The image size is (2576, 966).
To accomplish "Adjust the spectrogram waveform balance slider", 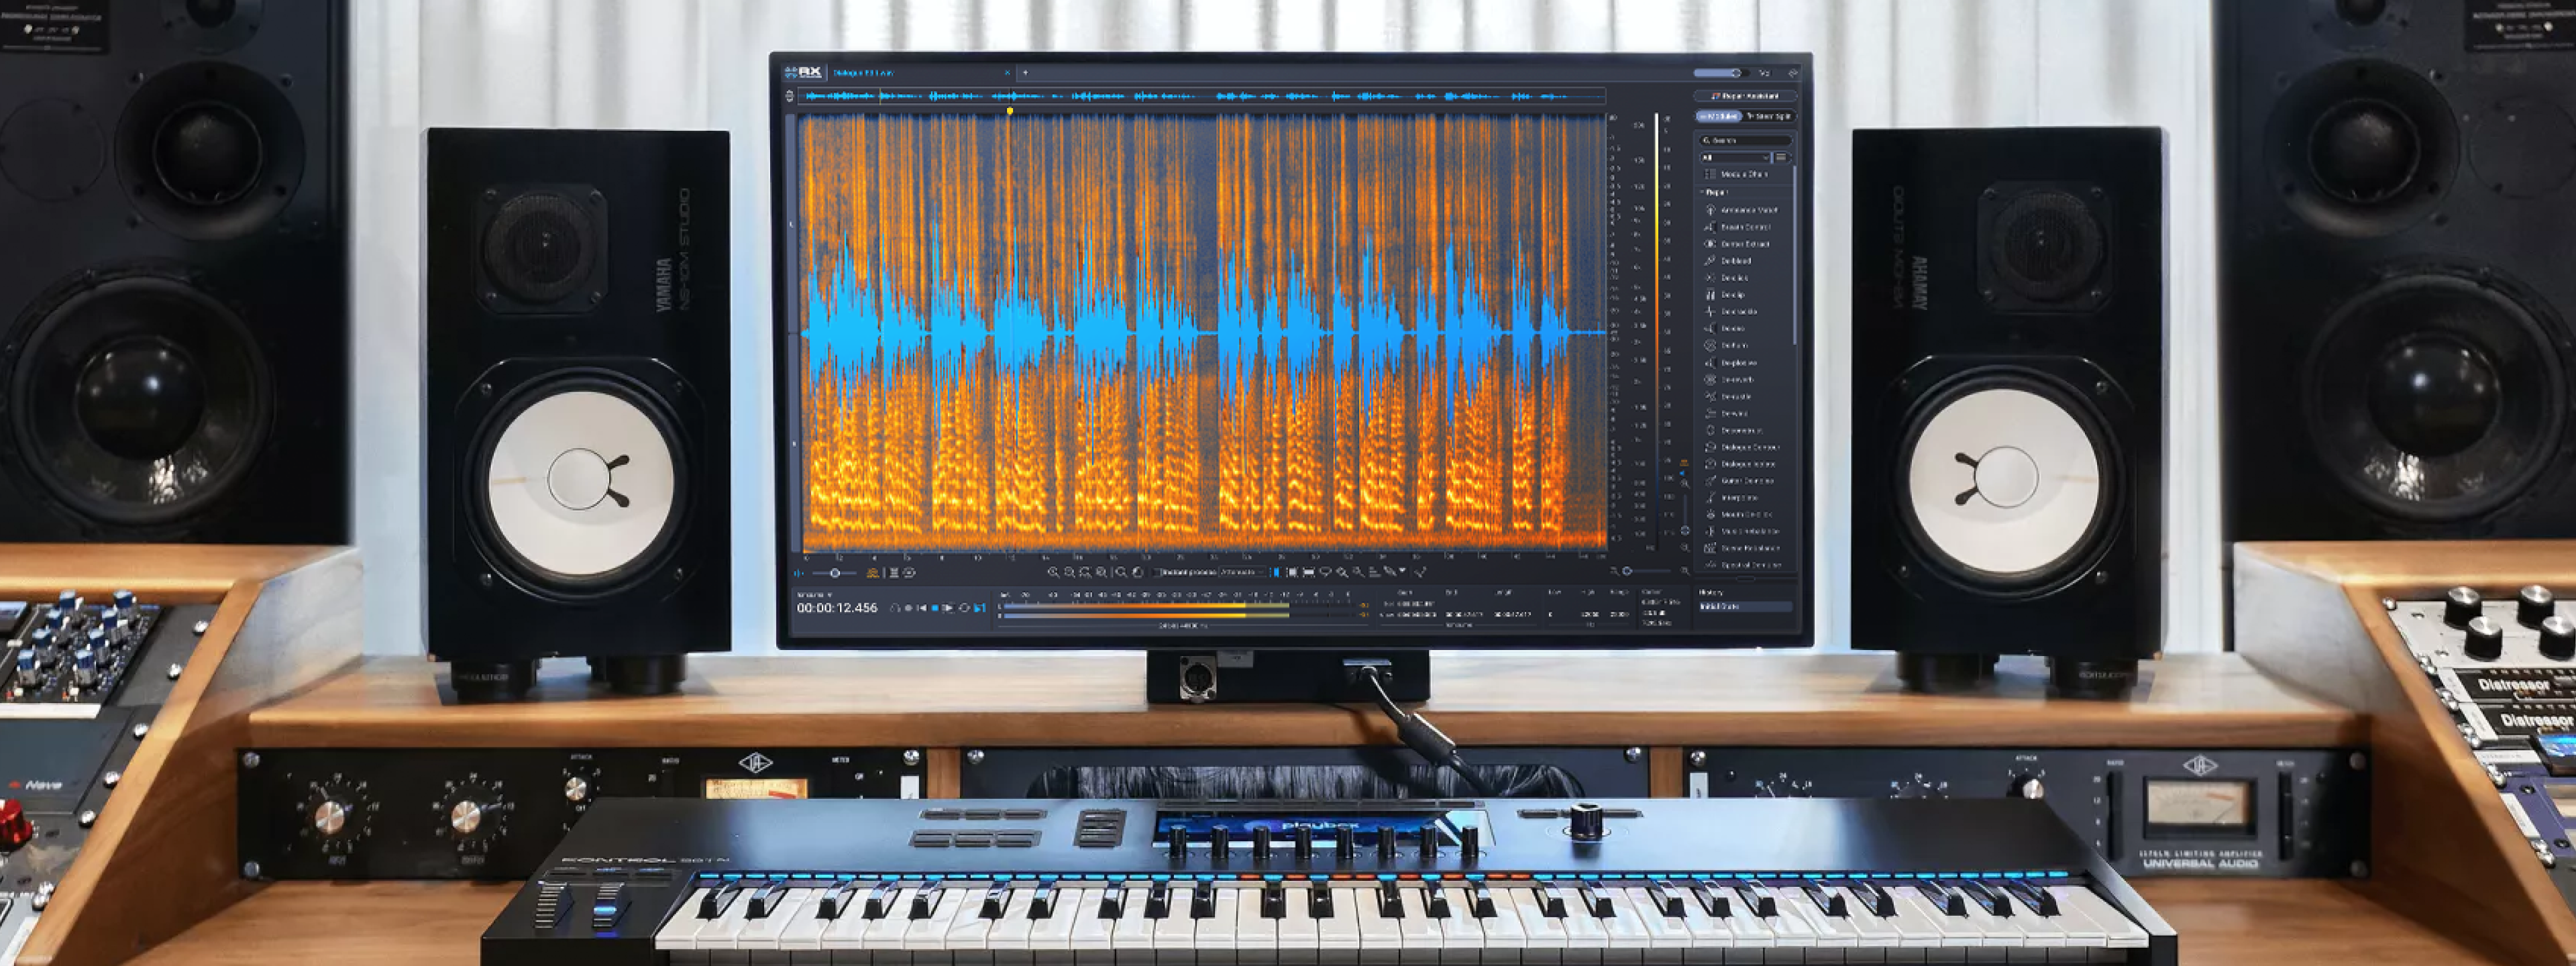I will pos(835,573).
